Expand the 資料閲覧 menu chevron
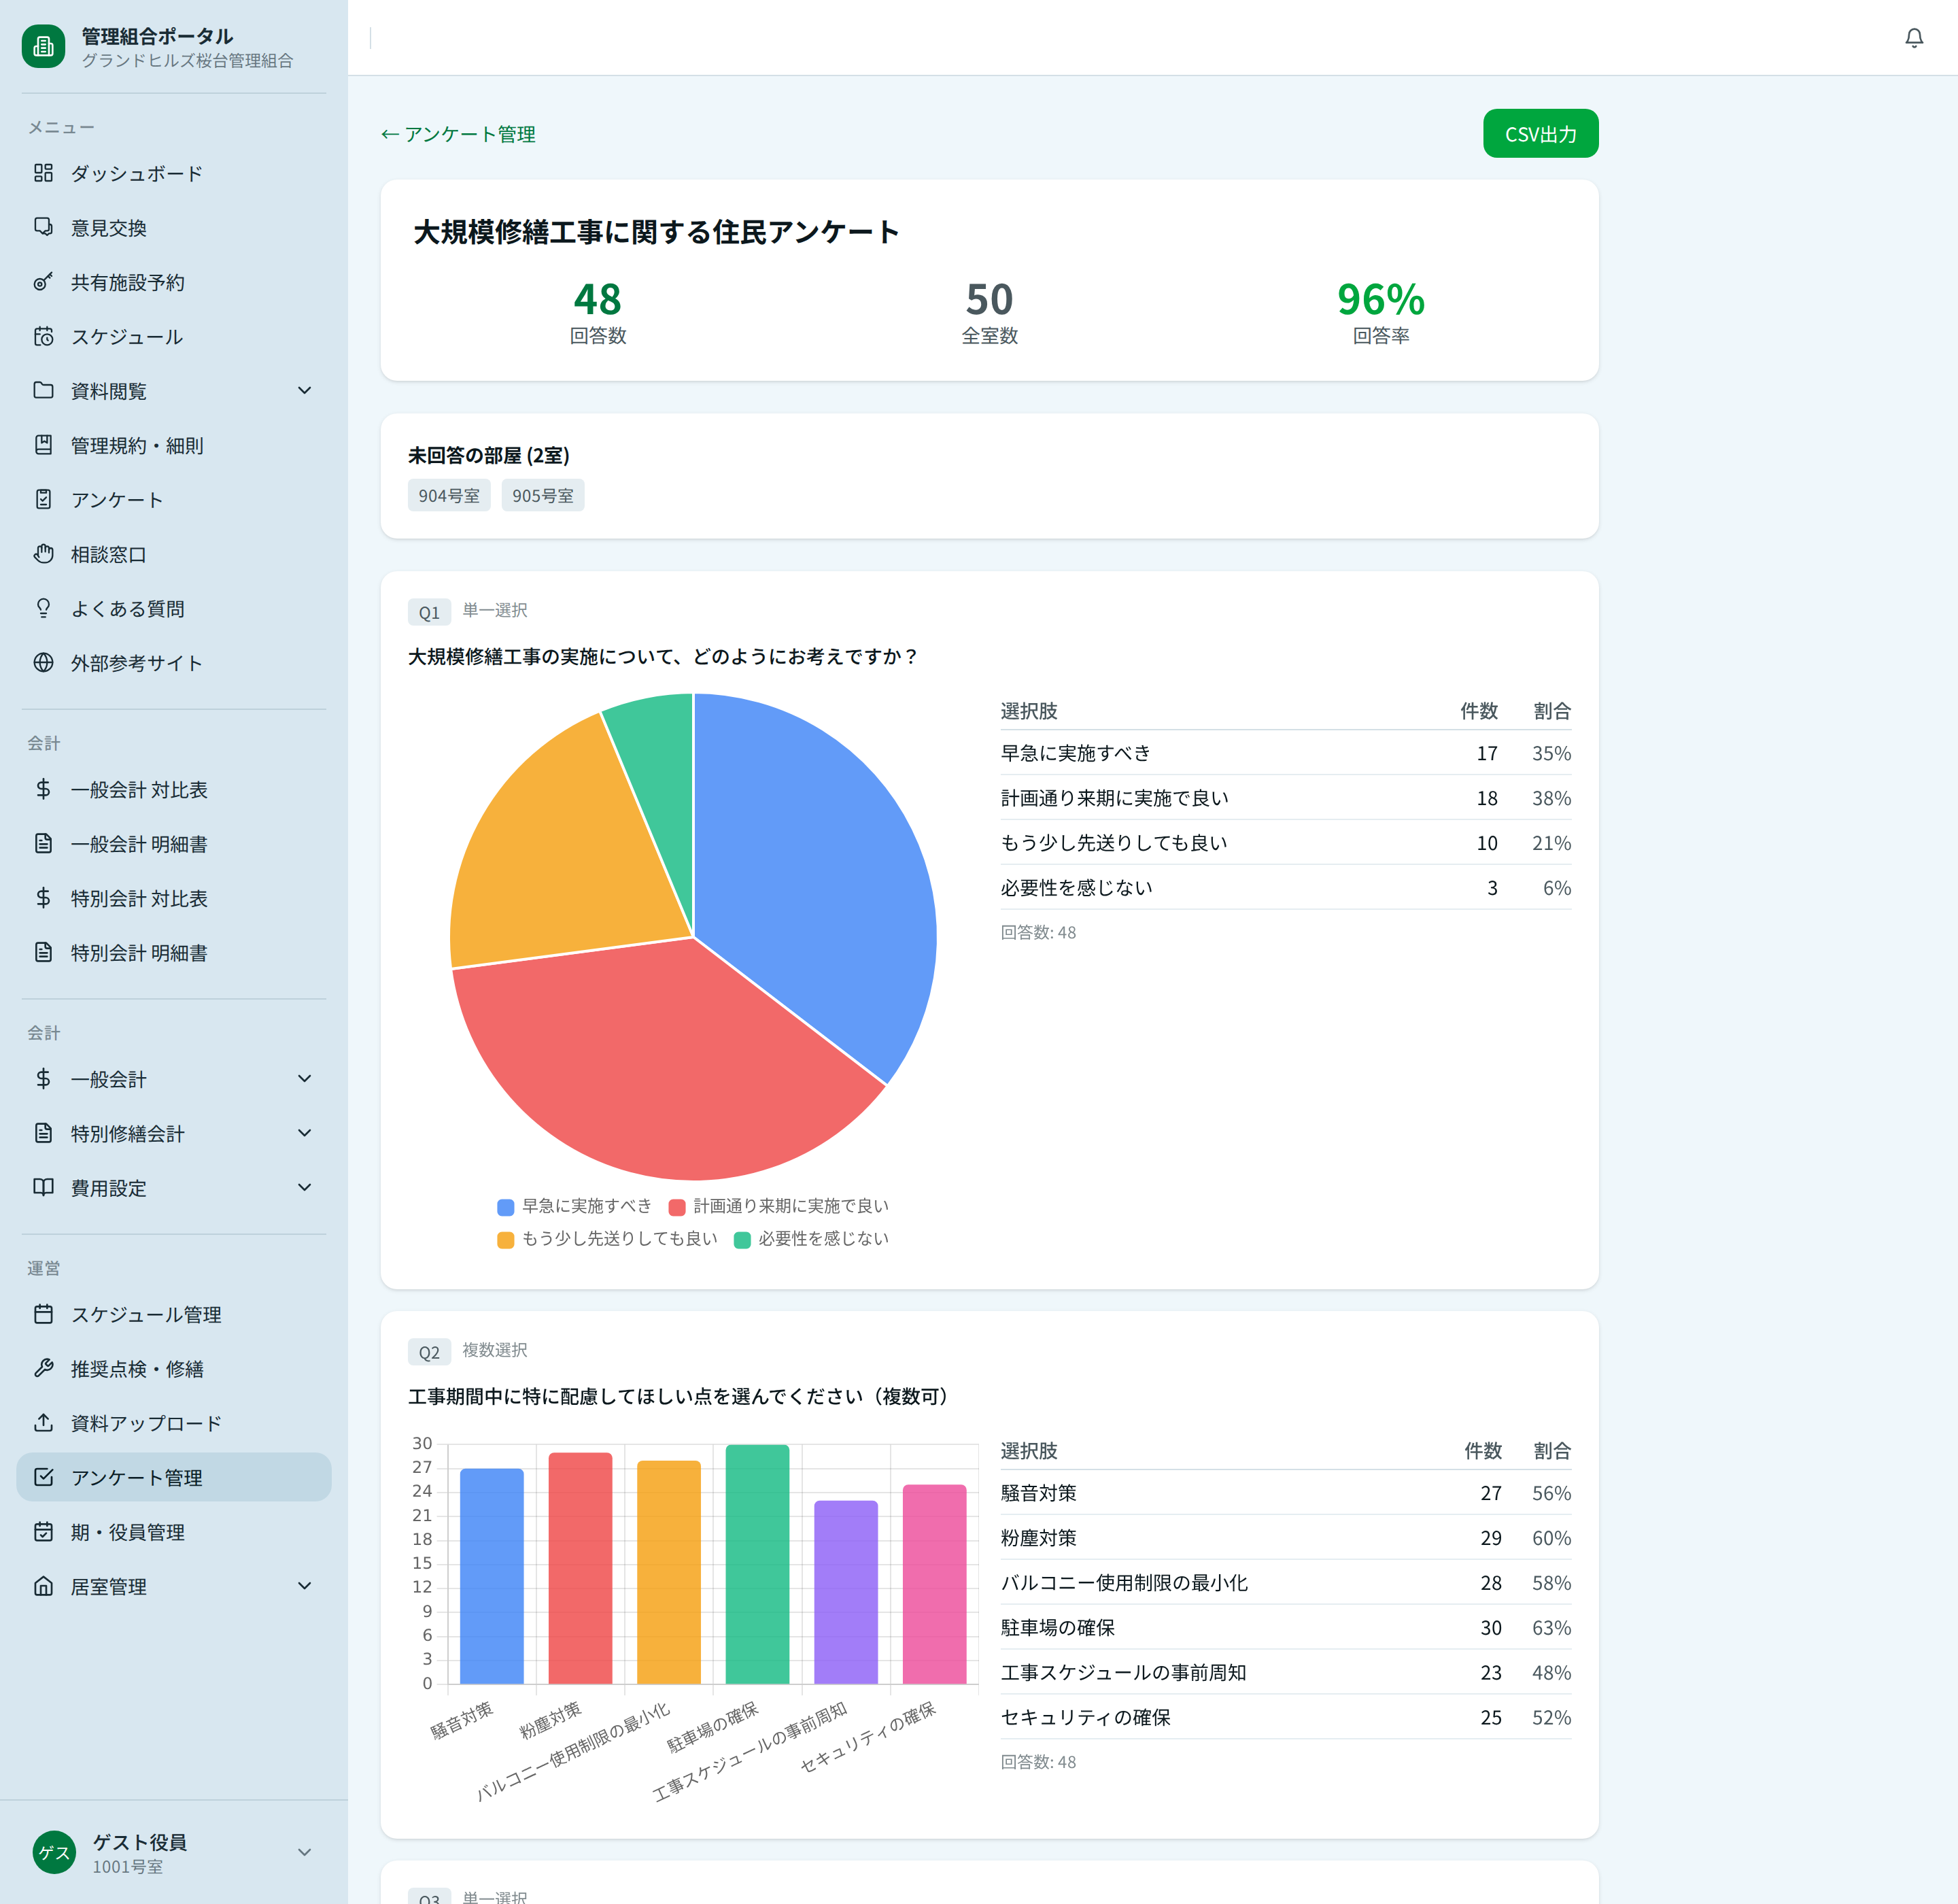This screenshot has width=1958, height=1904. (305, 390)
